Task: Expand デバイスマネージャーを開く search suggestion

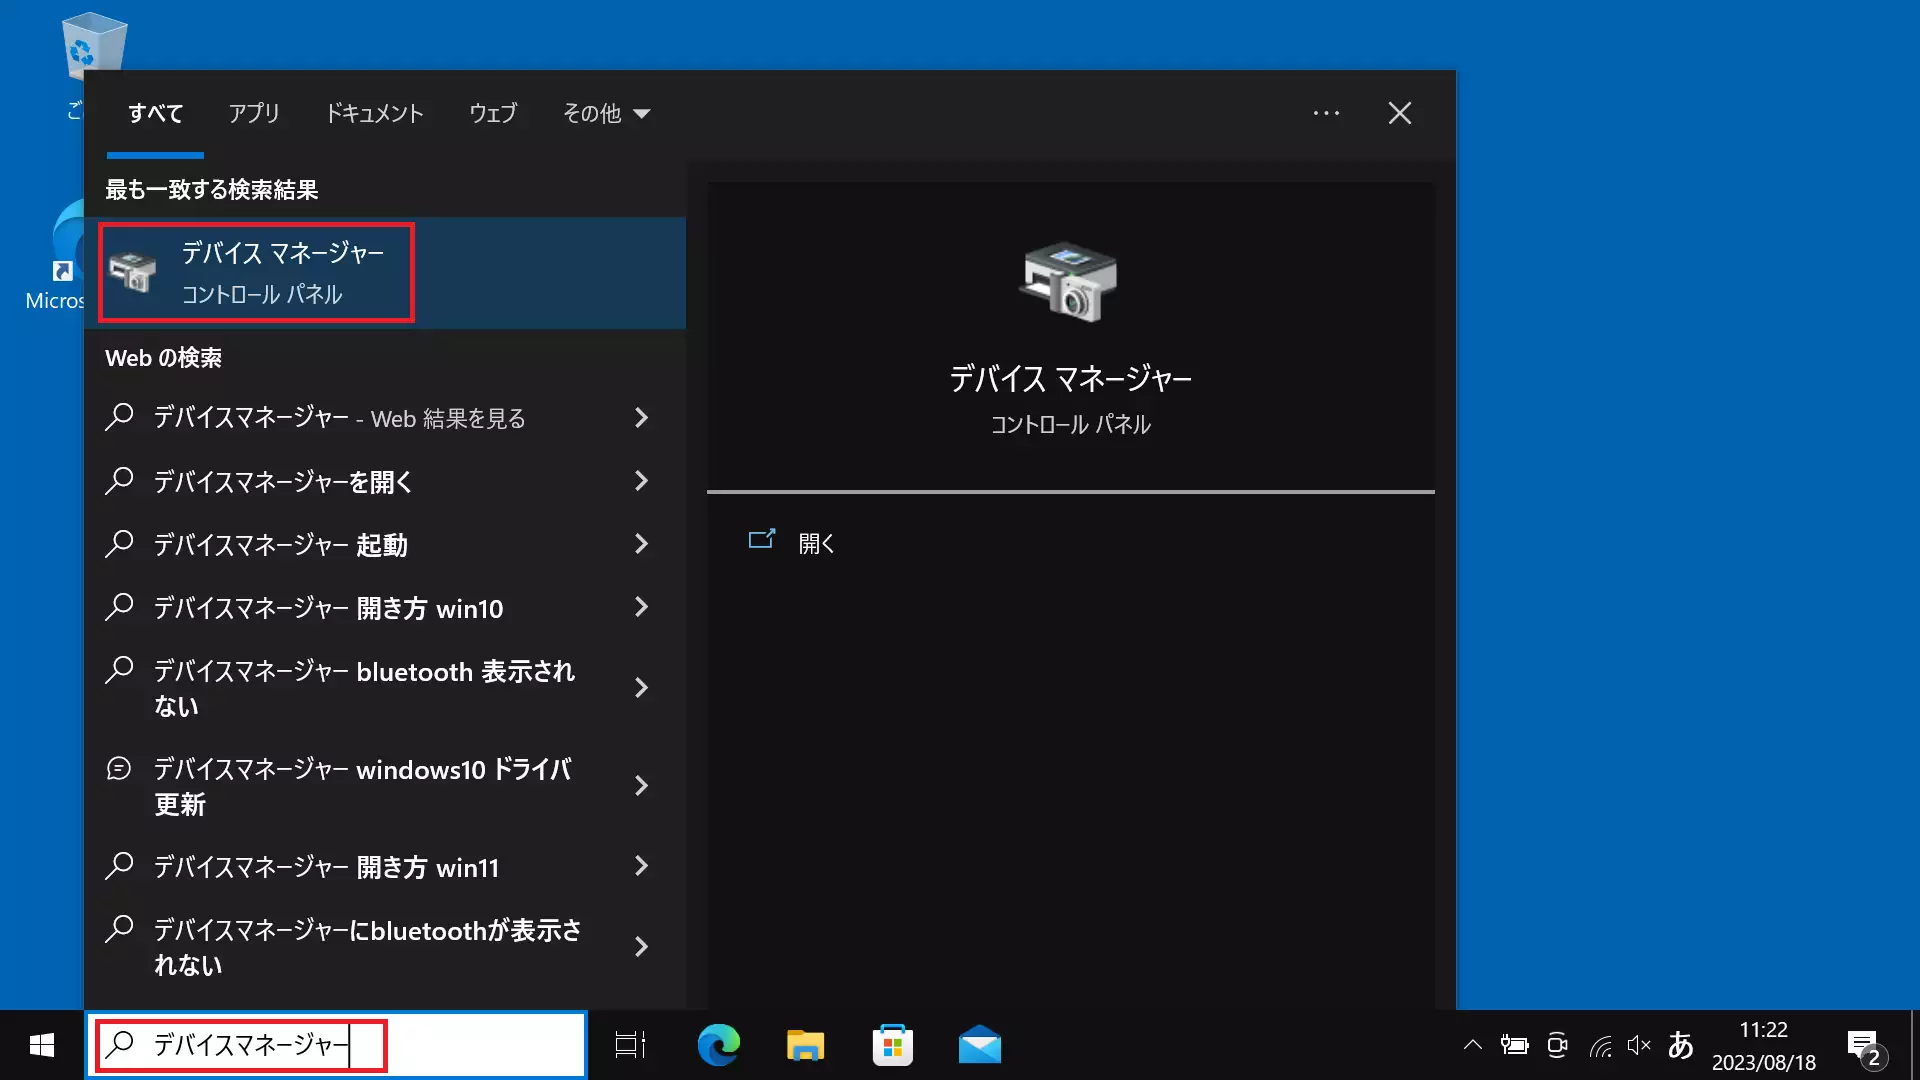Action: (642, 480)
